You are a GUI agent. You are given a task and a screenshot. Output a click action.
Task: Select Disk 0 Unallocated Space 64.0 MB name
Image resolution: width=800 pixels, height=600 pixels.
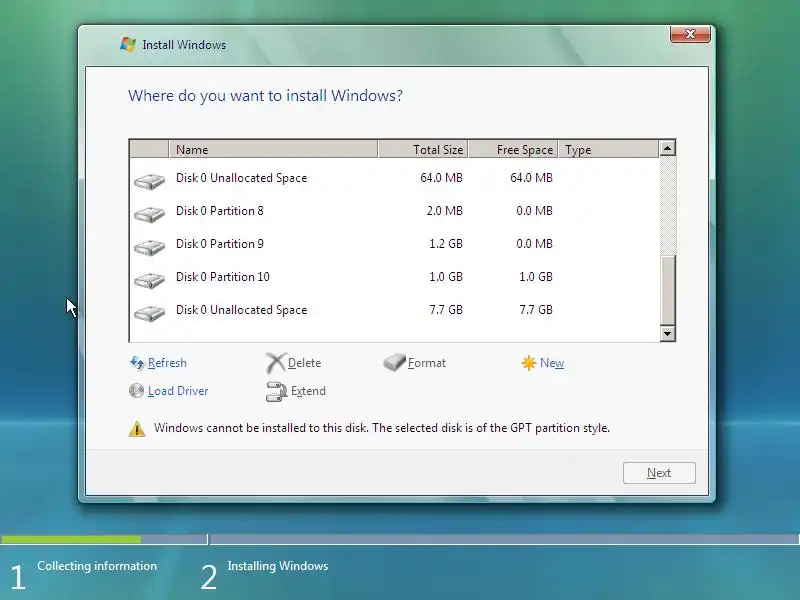pyautogui.click(x=241, y=178)
